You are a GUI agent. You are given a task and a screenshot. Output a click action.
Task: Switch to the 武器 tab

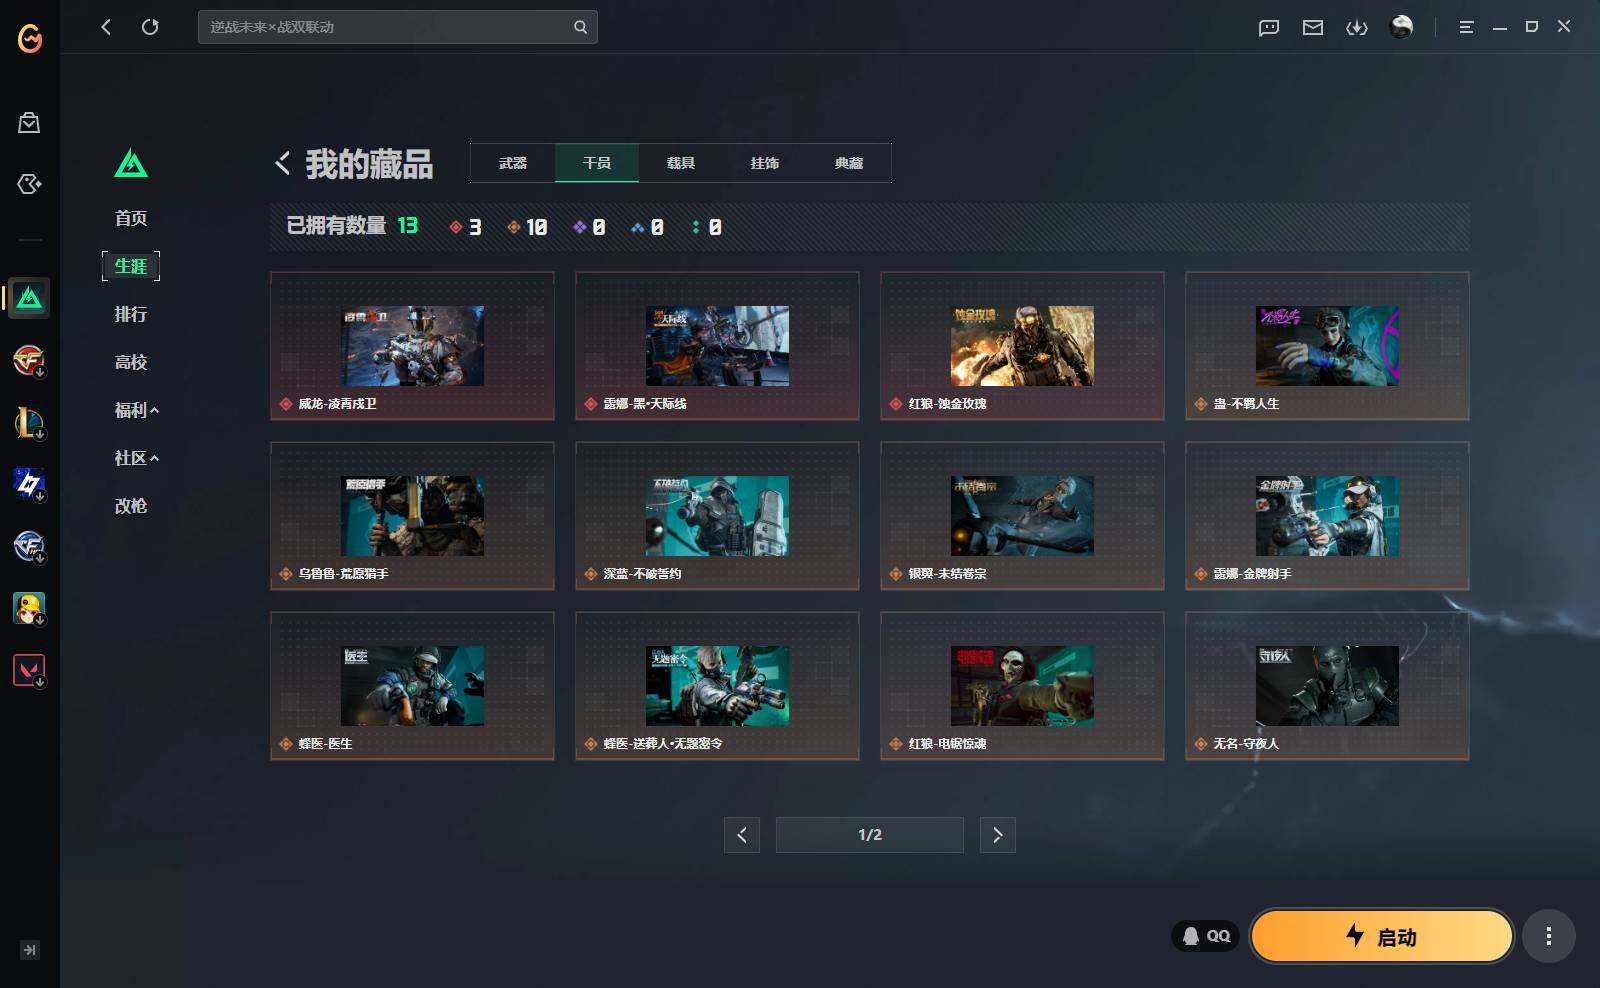(513, 163)
